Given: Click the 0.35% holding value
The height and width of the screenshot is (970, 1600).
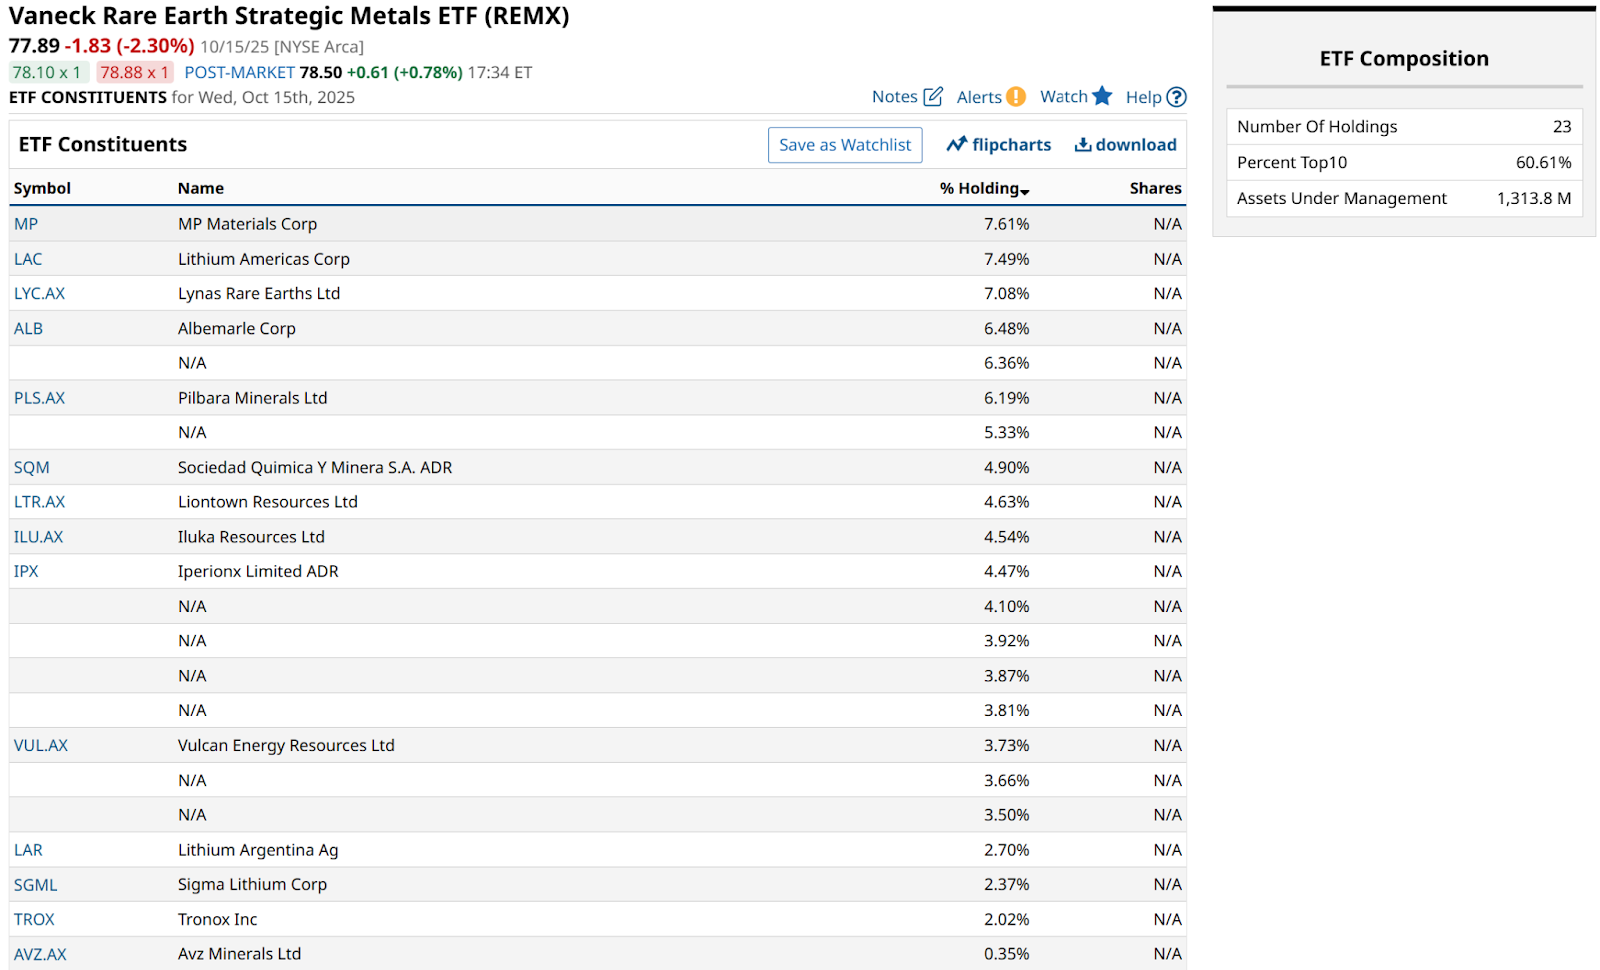Looking at the screenshot, I should point(1006,954).
